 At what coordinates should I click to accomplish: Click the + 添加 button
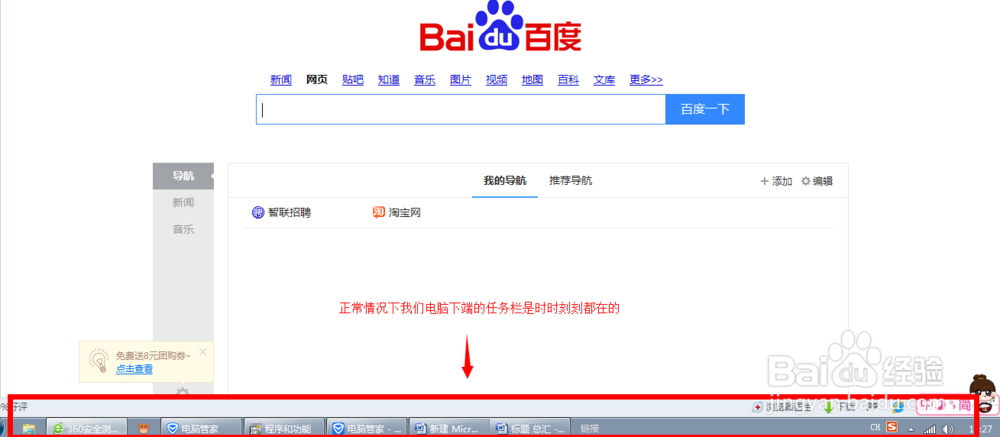[x=776, y=181]
